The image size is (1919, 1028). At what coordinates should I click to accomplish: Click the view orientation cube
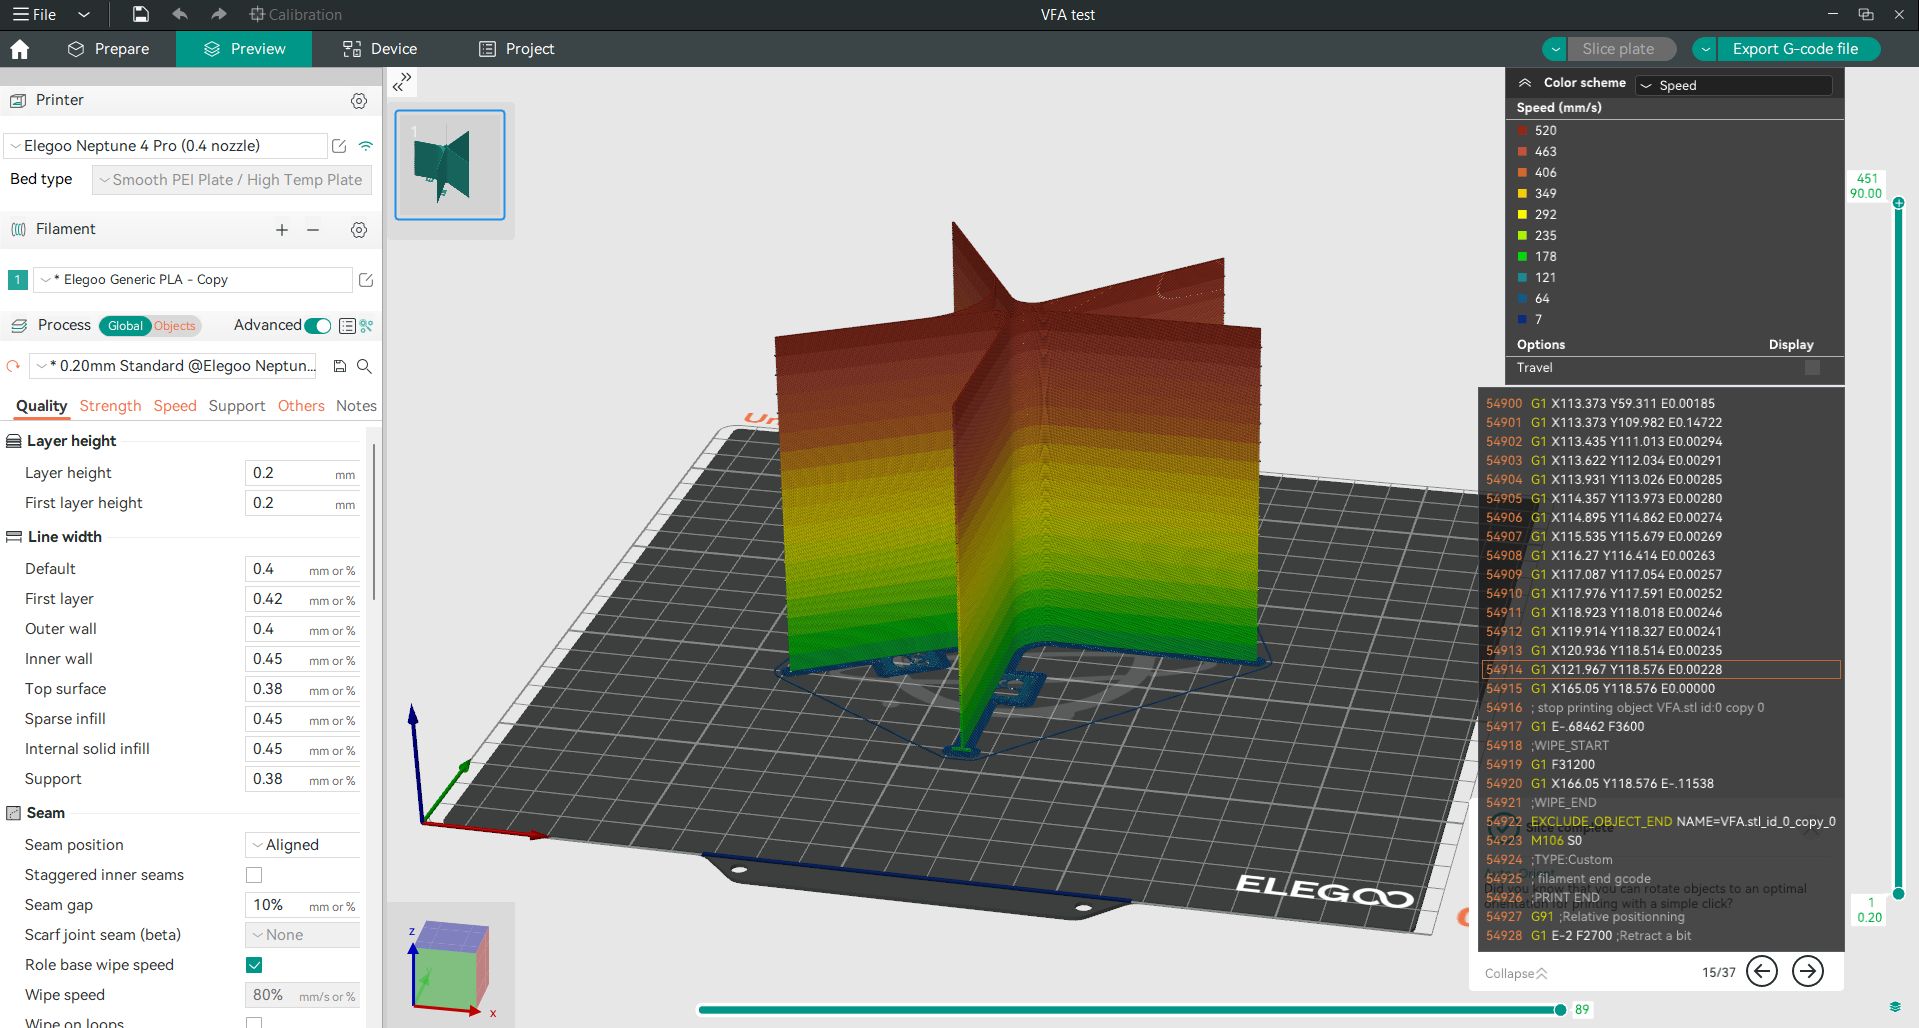452,967
